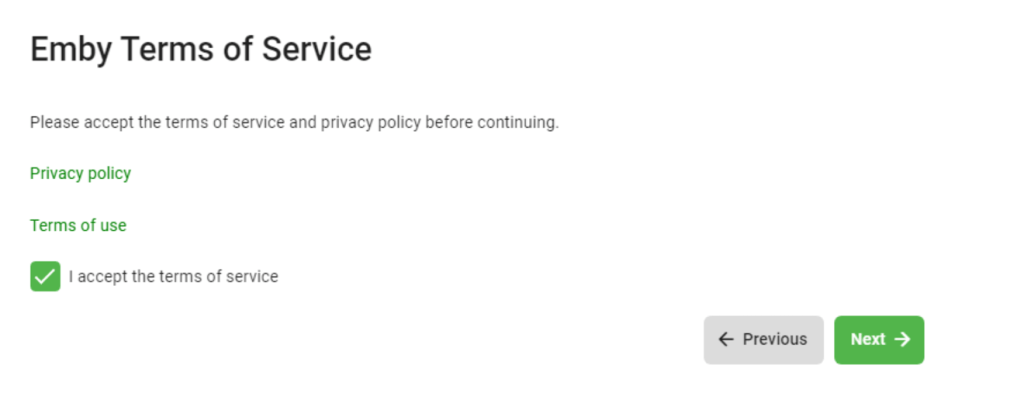View Emby's privacy policy page
This screenshot has height=403, width=1024.
tap(80, 173)
